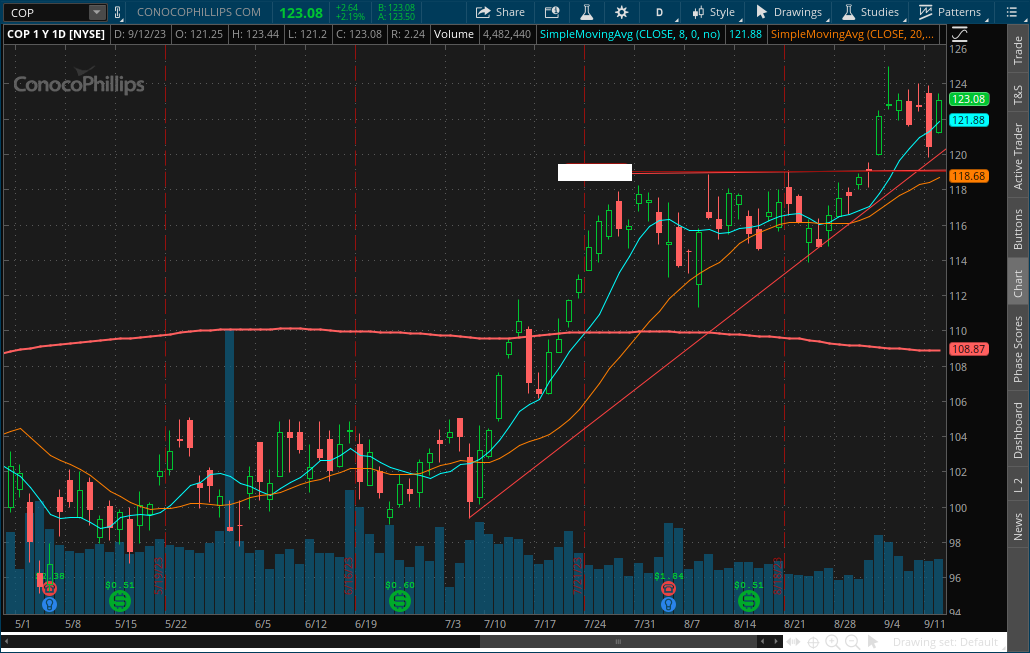This screenshot has width=1030, height=653.
Task: Click the red horizontal resistance line near 119
Action: 788,172
